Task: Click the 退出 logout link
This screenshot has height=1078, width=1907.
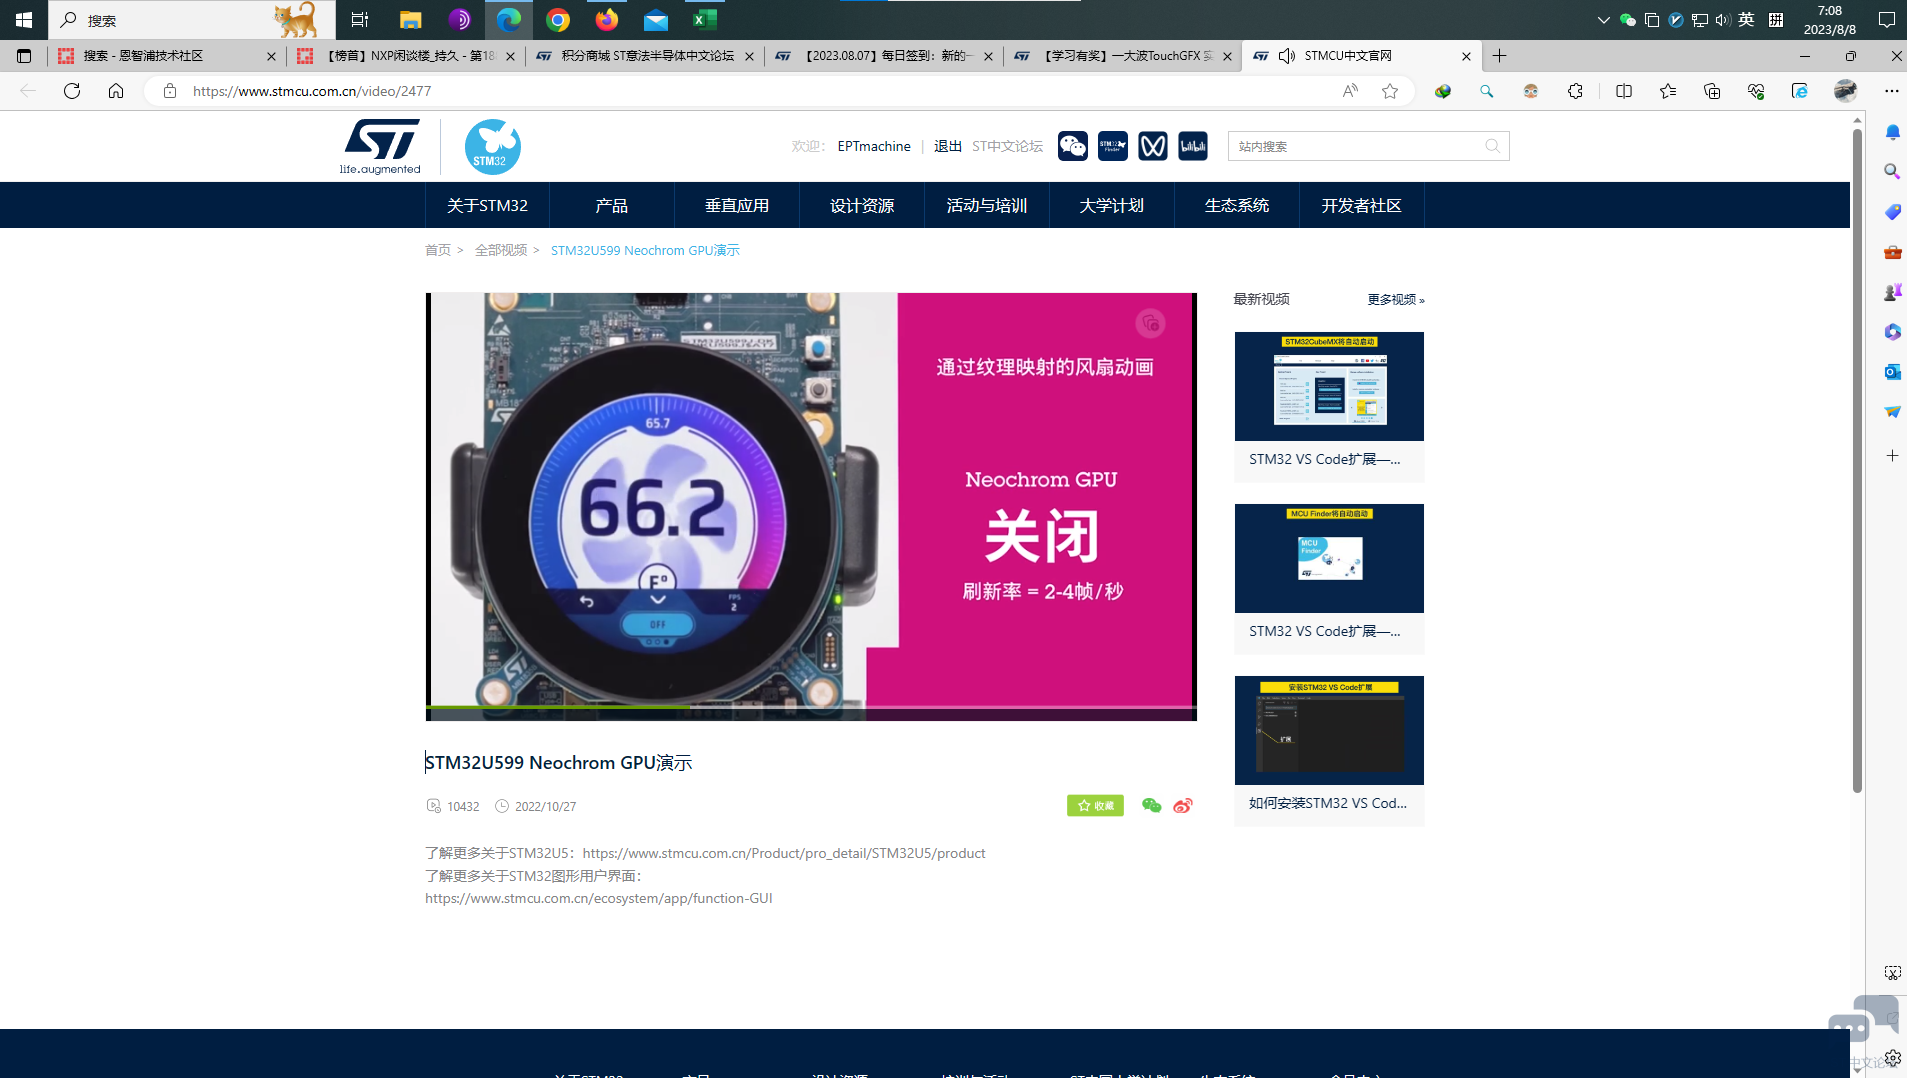Action: [x=948, y=146]
